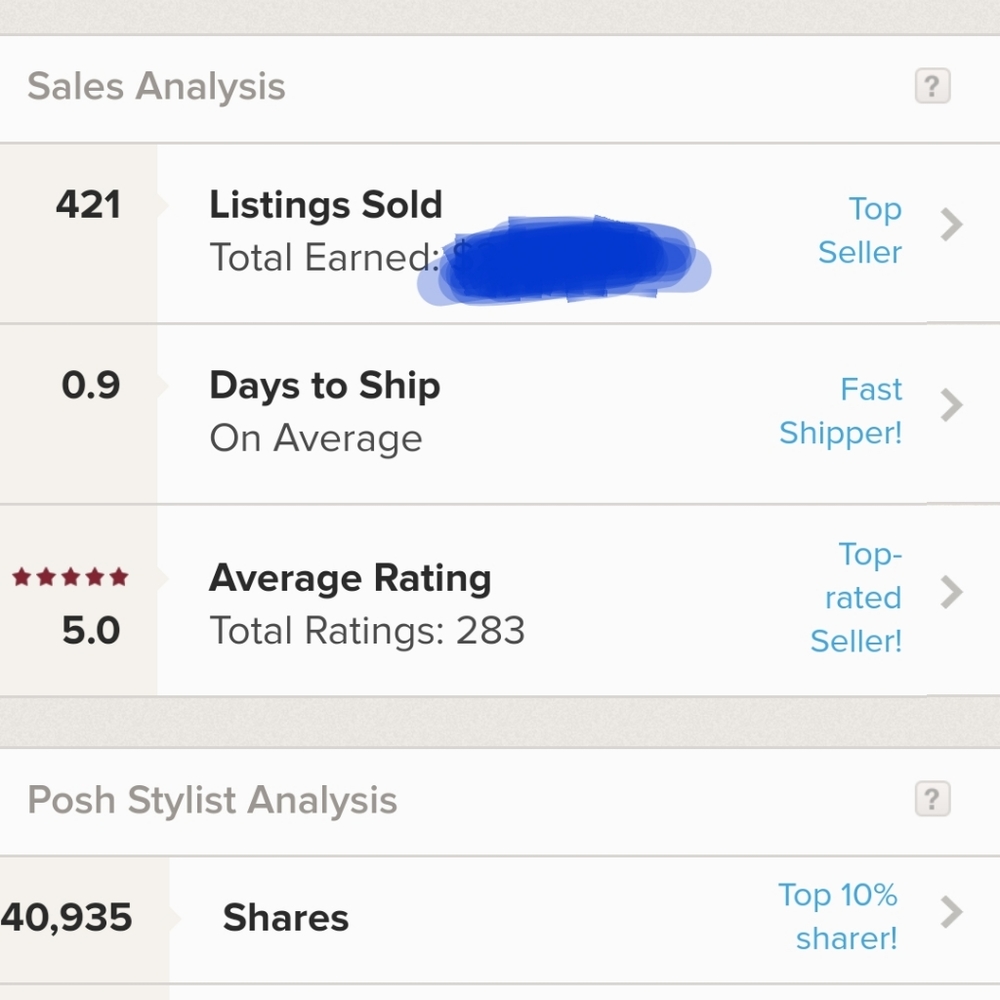Image resolution: width=1000 pixels, height=1000 pixels.
Task: Tap the 421 listings sold count
Action: click(x=88, y=205)
